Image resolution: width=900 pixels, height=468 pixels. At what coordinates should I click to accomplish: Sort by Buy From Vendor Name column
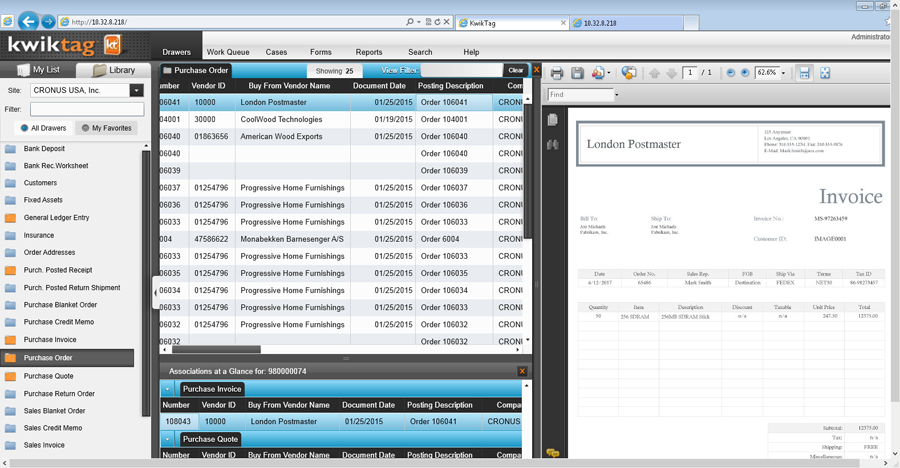289,86
